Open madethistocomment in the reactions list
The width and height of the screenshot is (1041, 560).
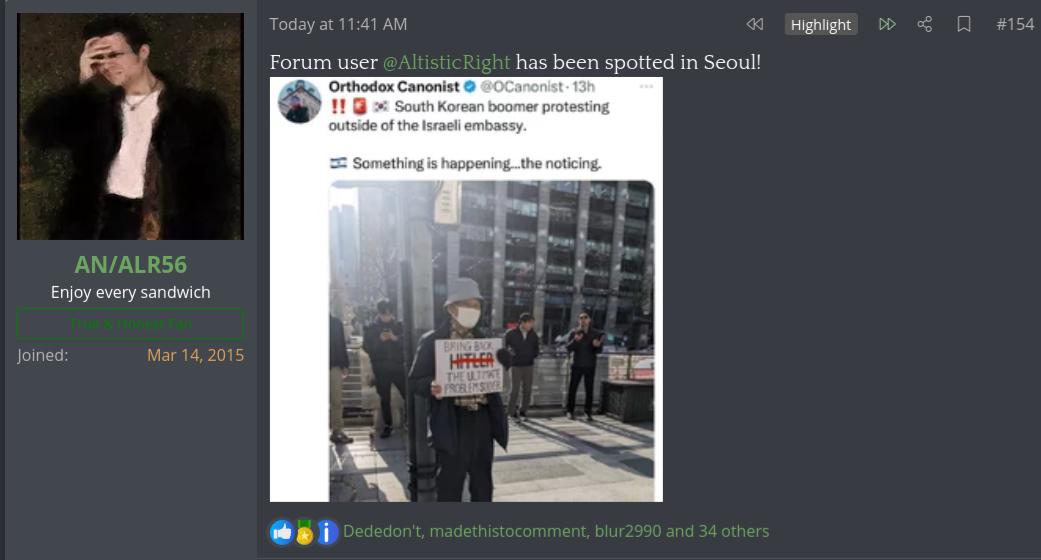pos(508,531)
